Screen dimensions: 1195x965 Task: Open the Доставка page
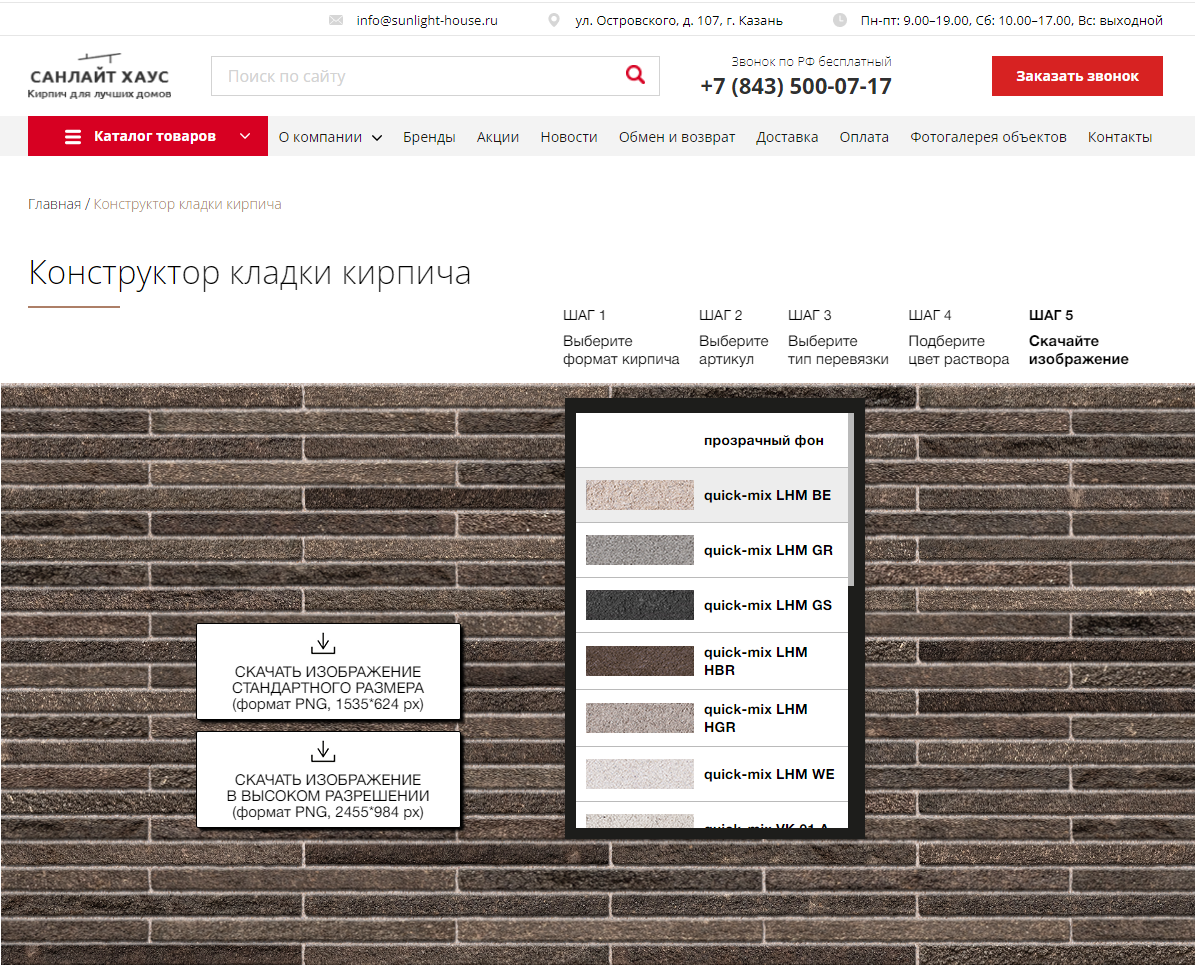[x=787, y=137]
